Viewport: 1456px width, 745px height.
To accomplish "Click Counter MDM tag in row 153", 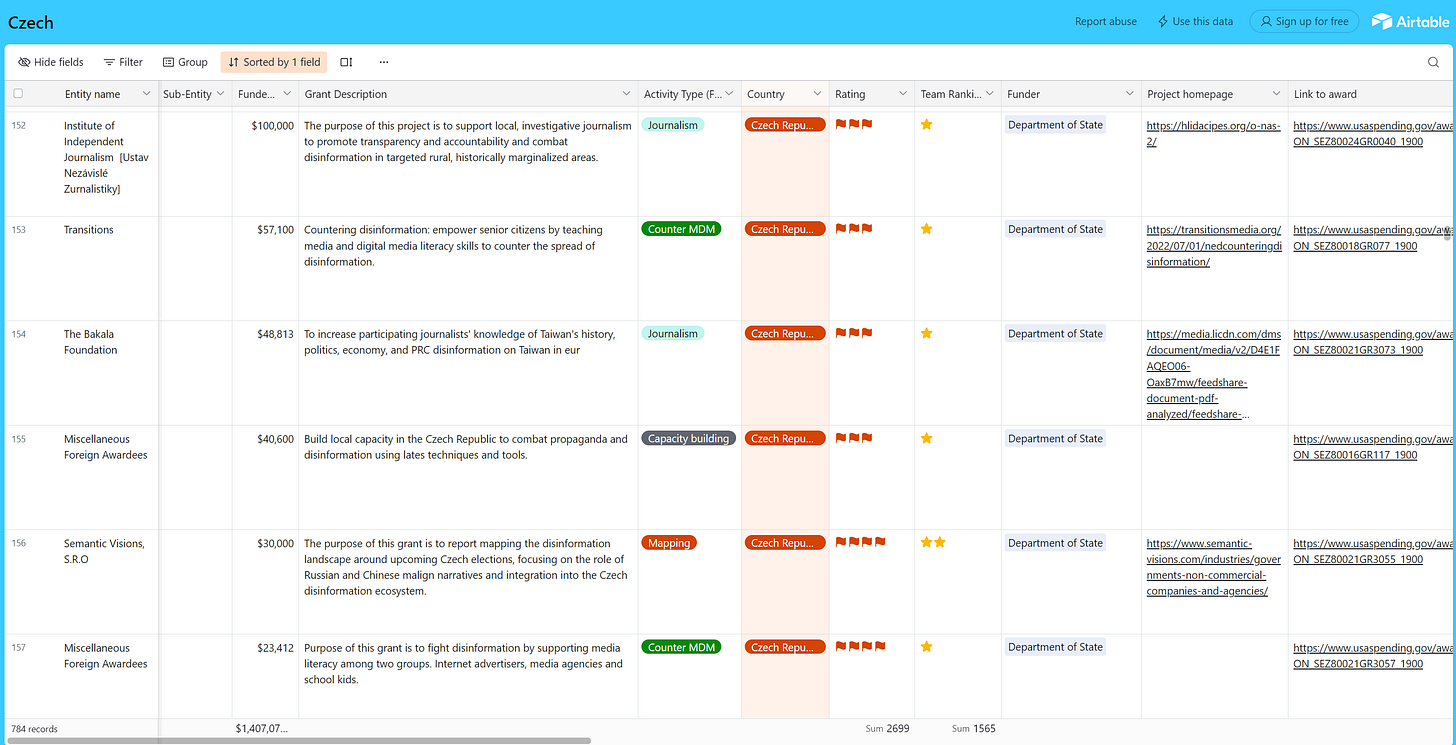I will 681,229.
